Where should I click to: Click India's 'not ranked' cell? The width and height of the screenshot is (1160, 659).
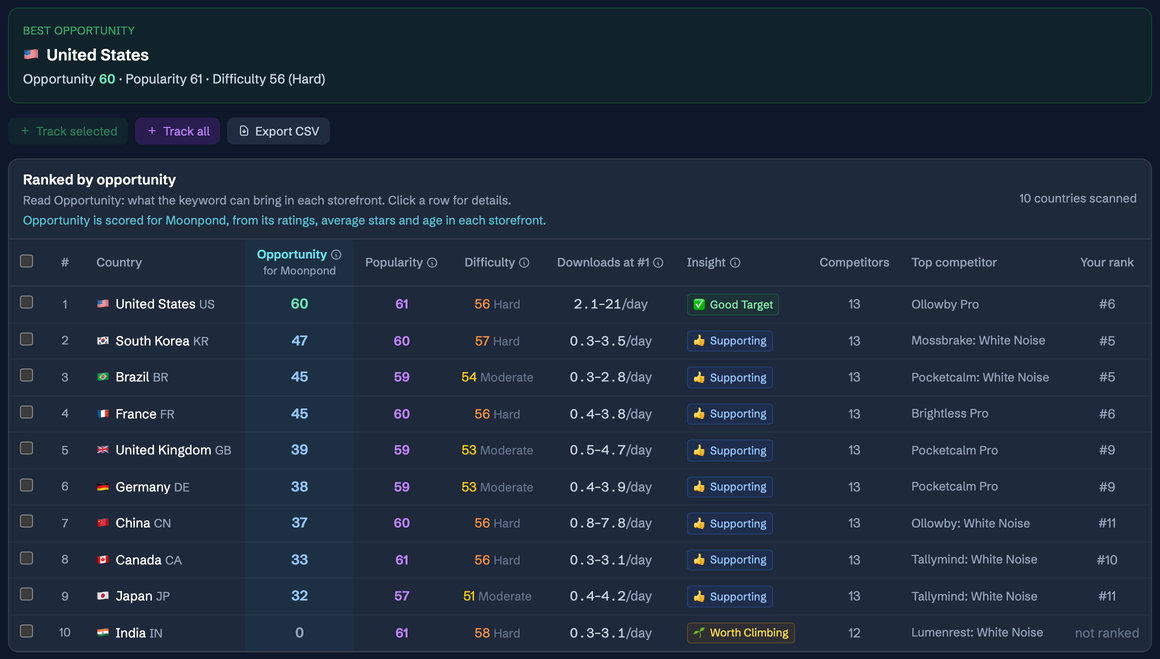click(x=1107, y=633)
